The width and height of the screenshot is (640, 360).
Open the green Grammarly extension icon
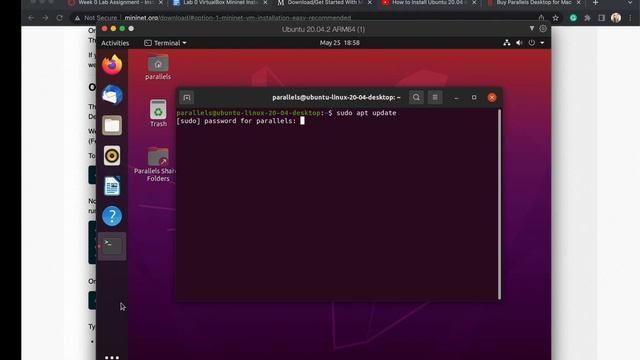[x=573, y=18]
